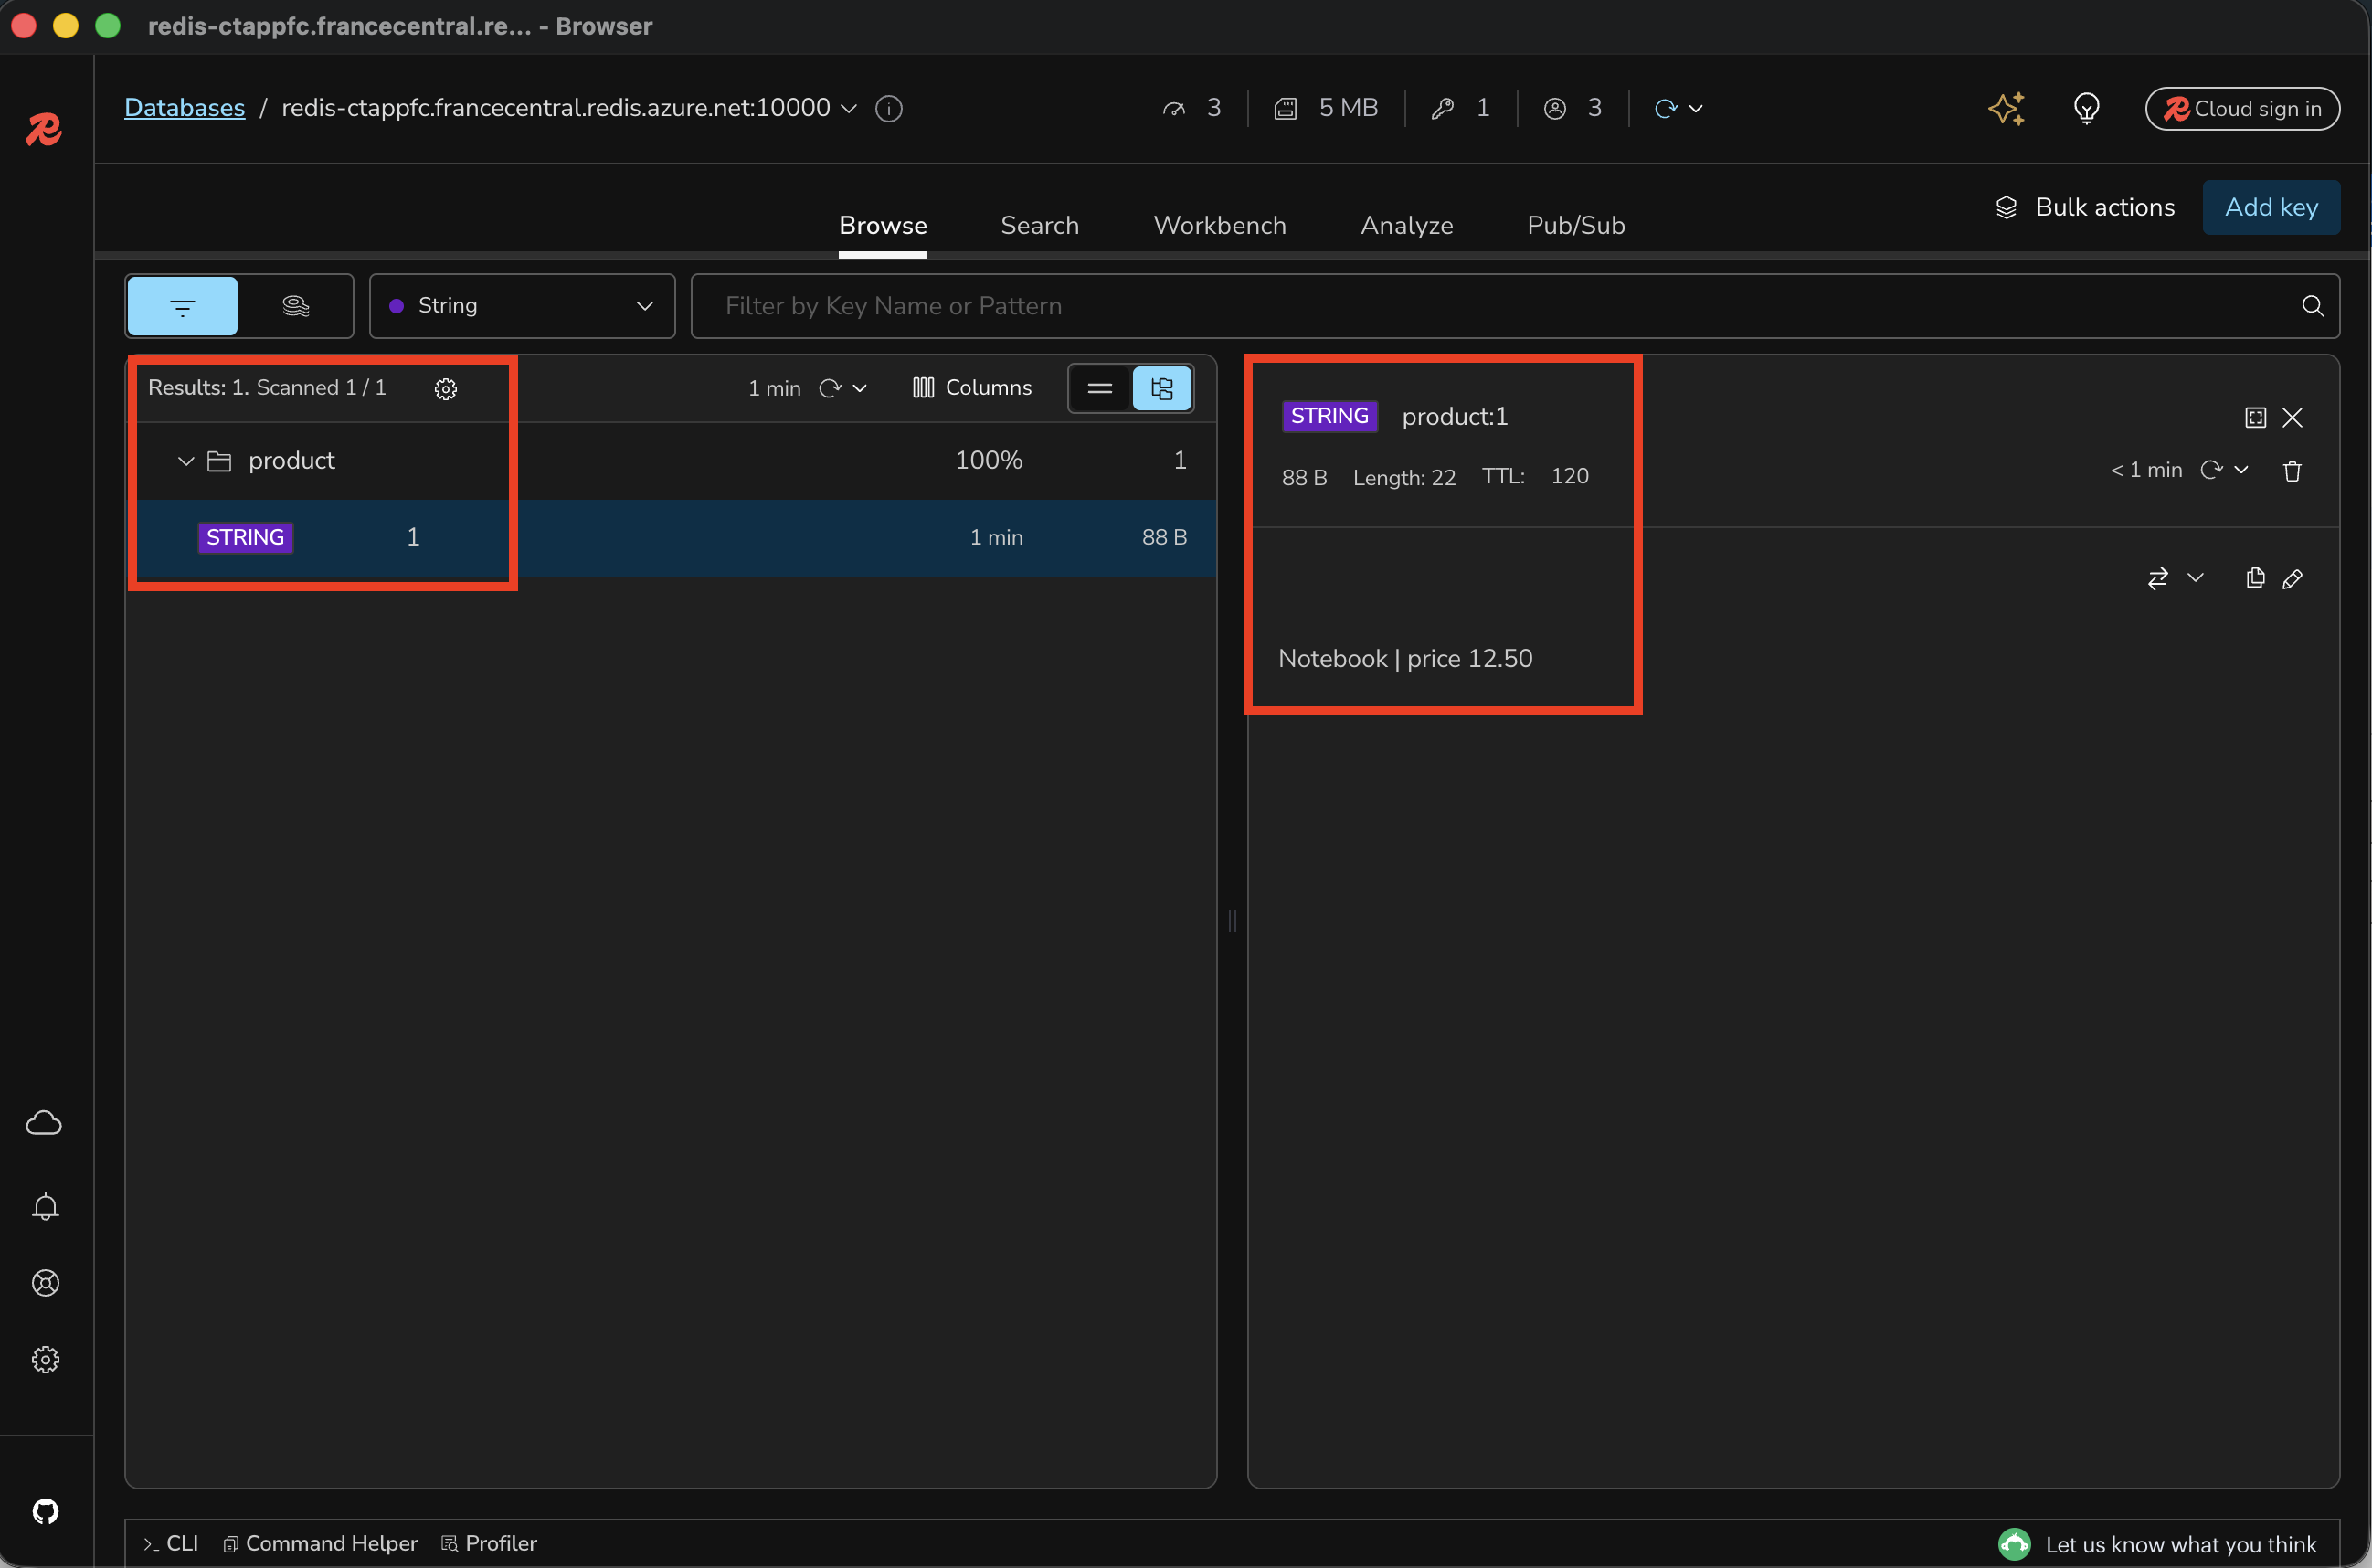
Task: Toggle full screen key details
Action: coord(2255,418)
